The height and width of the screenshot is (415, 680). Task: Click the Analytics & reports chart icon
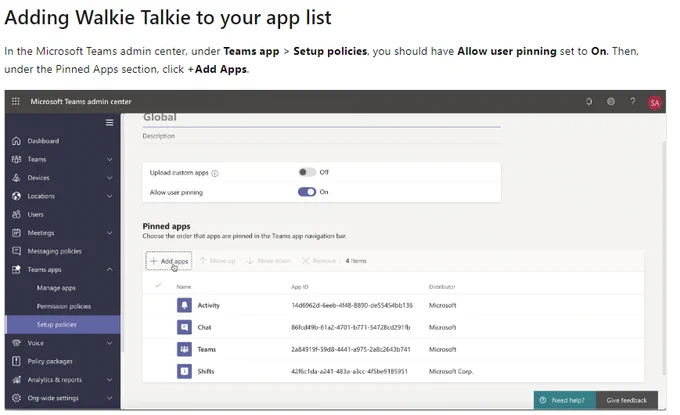point(16,379)
